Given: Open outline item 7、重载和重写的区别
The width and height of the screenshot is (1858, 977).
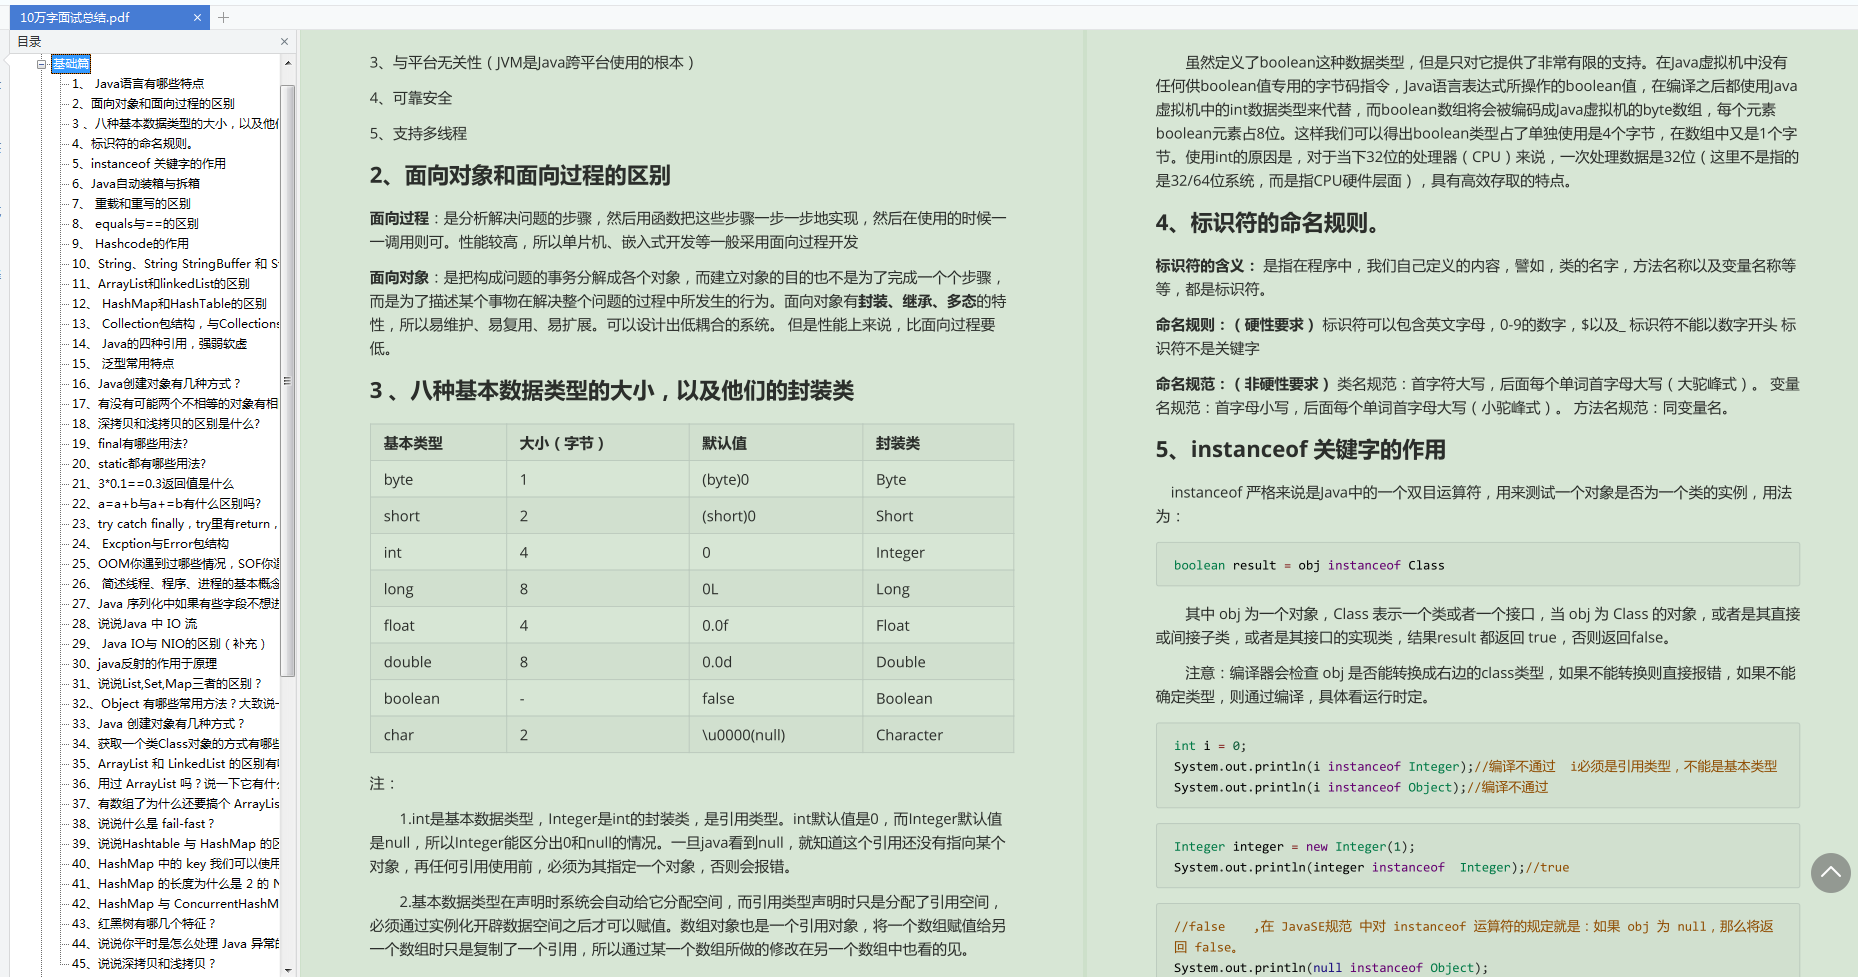Looking at the screenshot, I should (131, 204).
